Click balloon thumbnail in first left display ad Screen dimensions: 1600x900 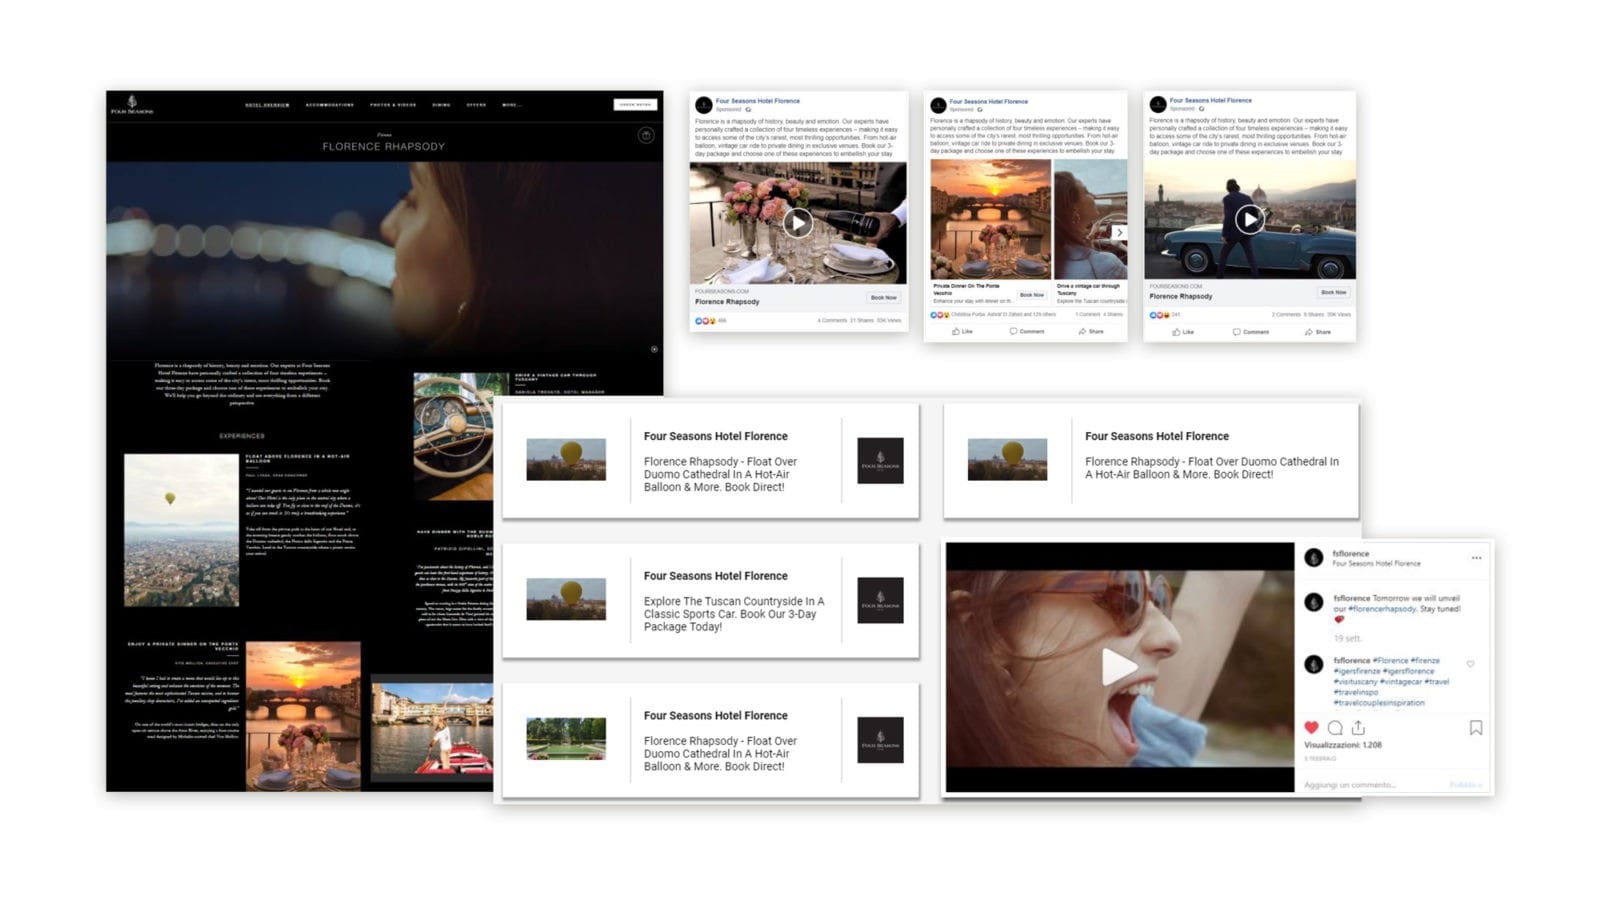click(x=566, y=460)
